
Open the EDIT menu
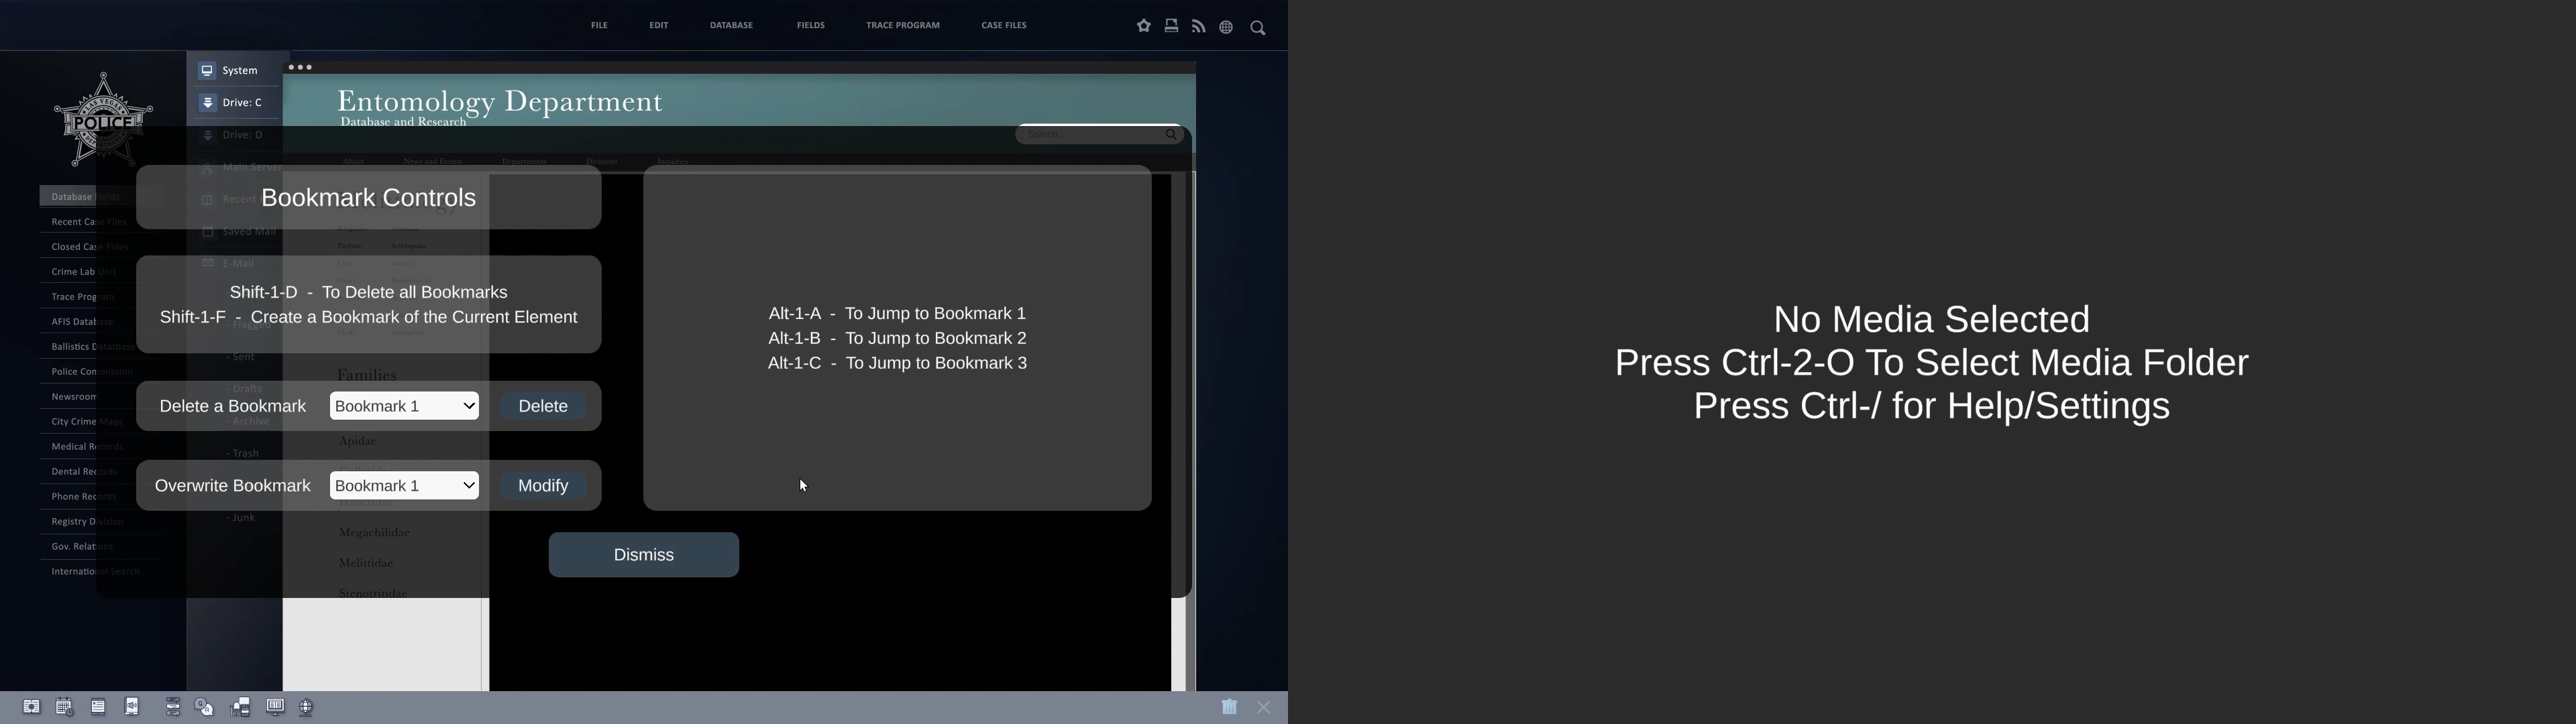click(x=659, y=25)
